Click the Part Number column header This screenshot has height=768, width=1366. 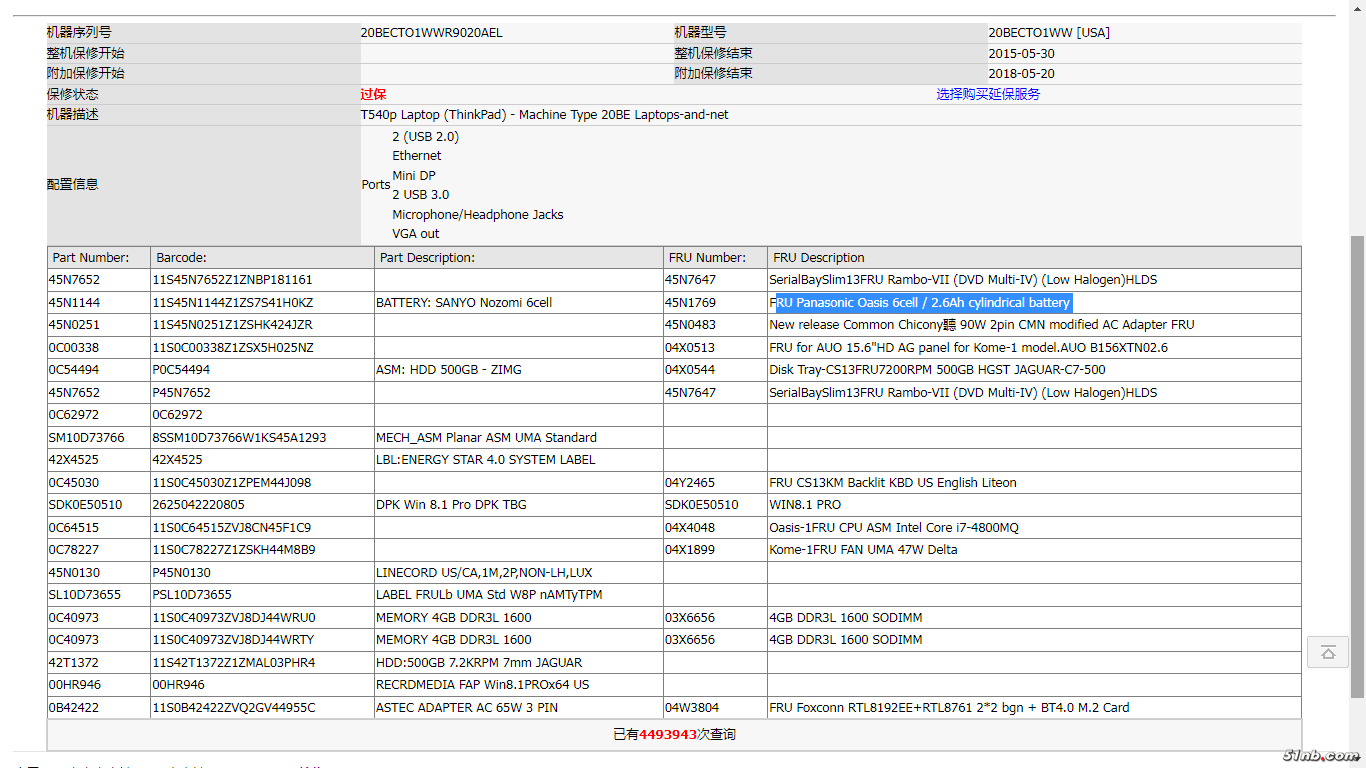[x=91, y=258]
